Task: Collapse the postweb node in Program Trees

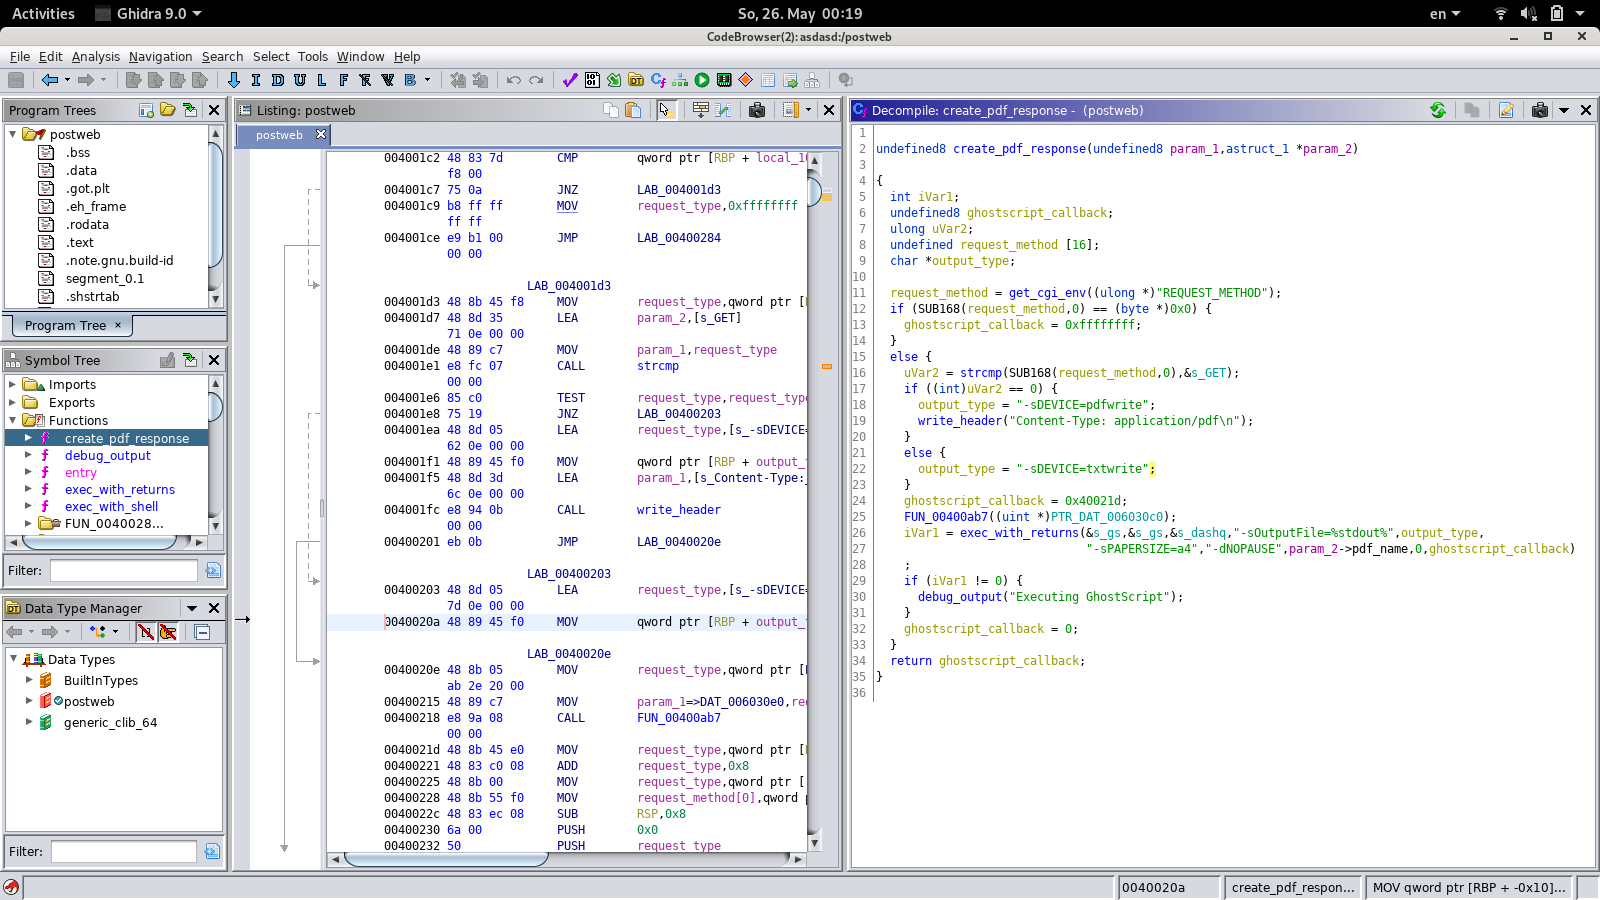Action: pyautogui.click(x=13, y=134)
